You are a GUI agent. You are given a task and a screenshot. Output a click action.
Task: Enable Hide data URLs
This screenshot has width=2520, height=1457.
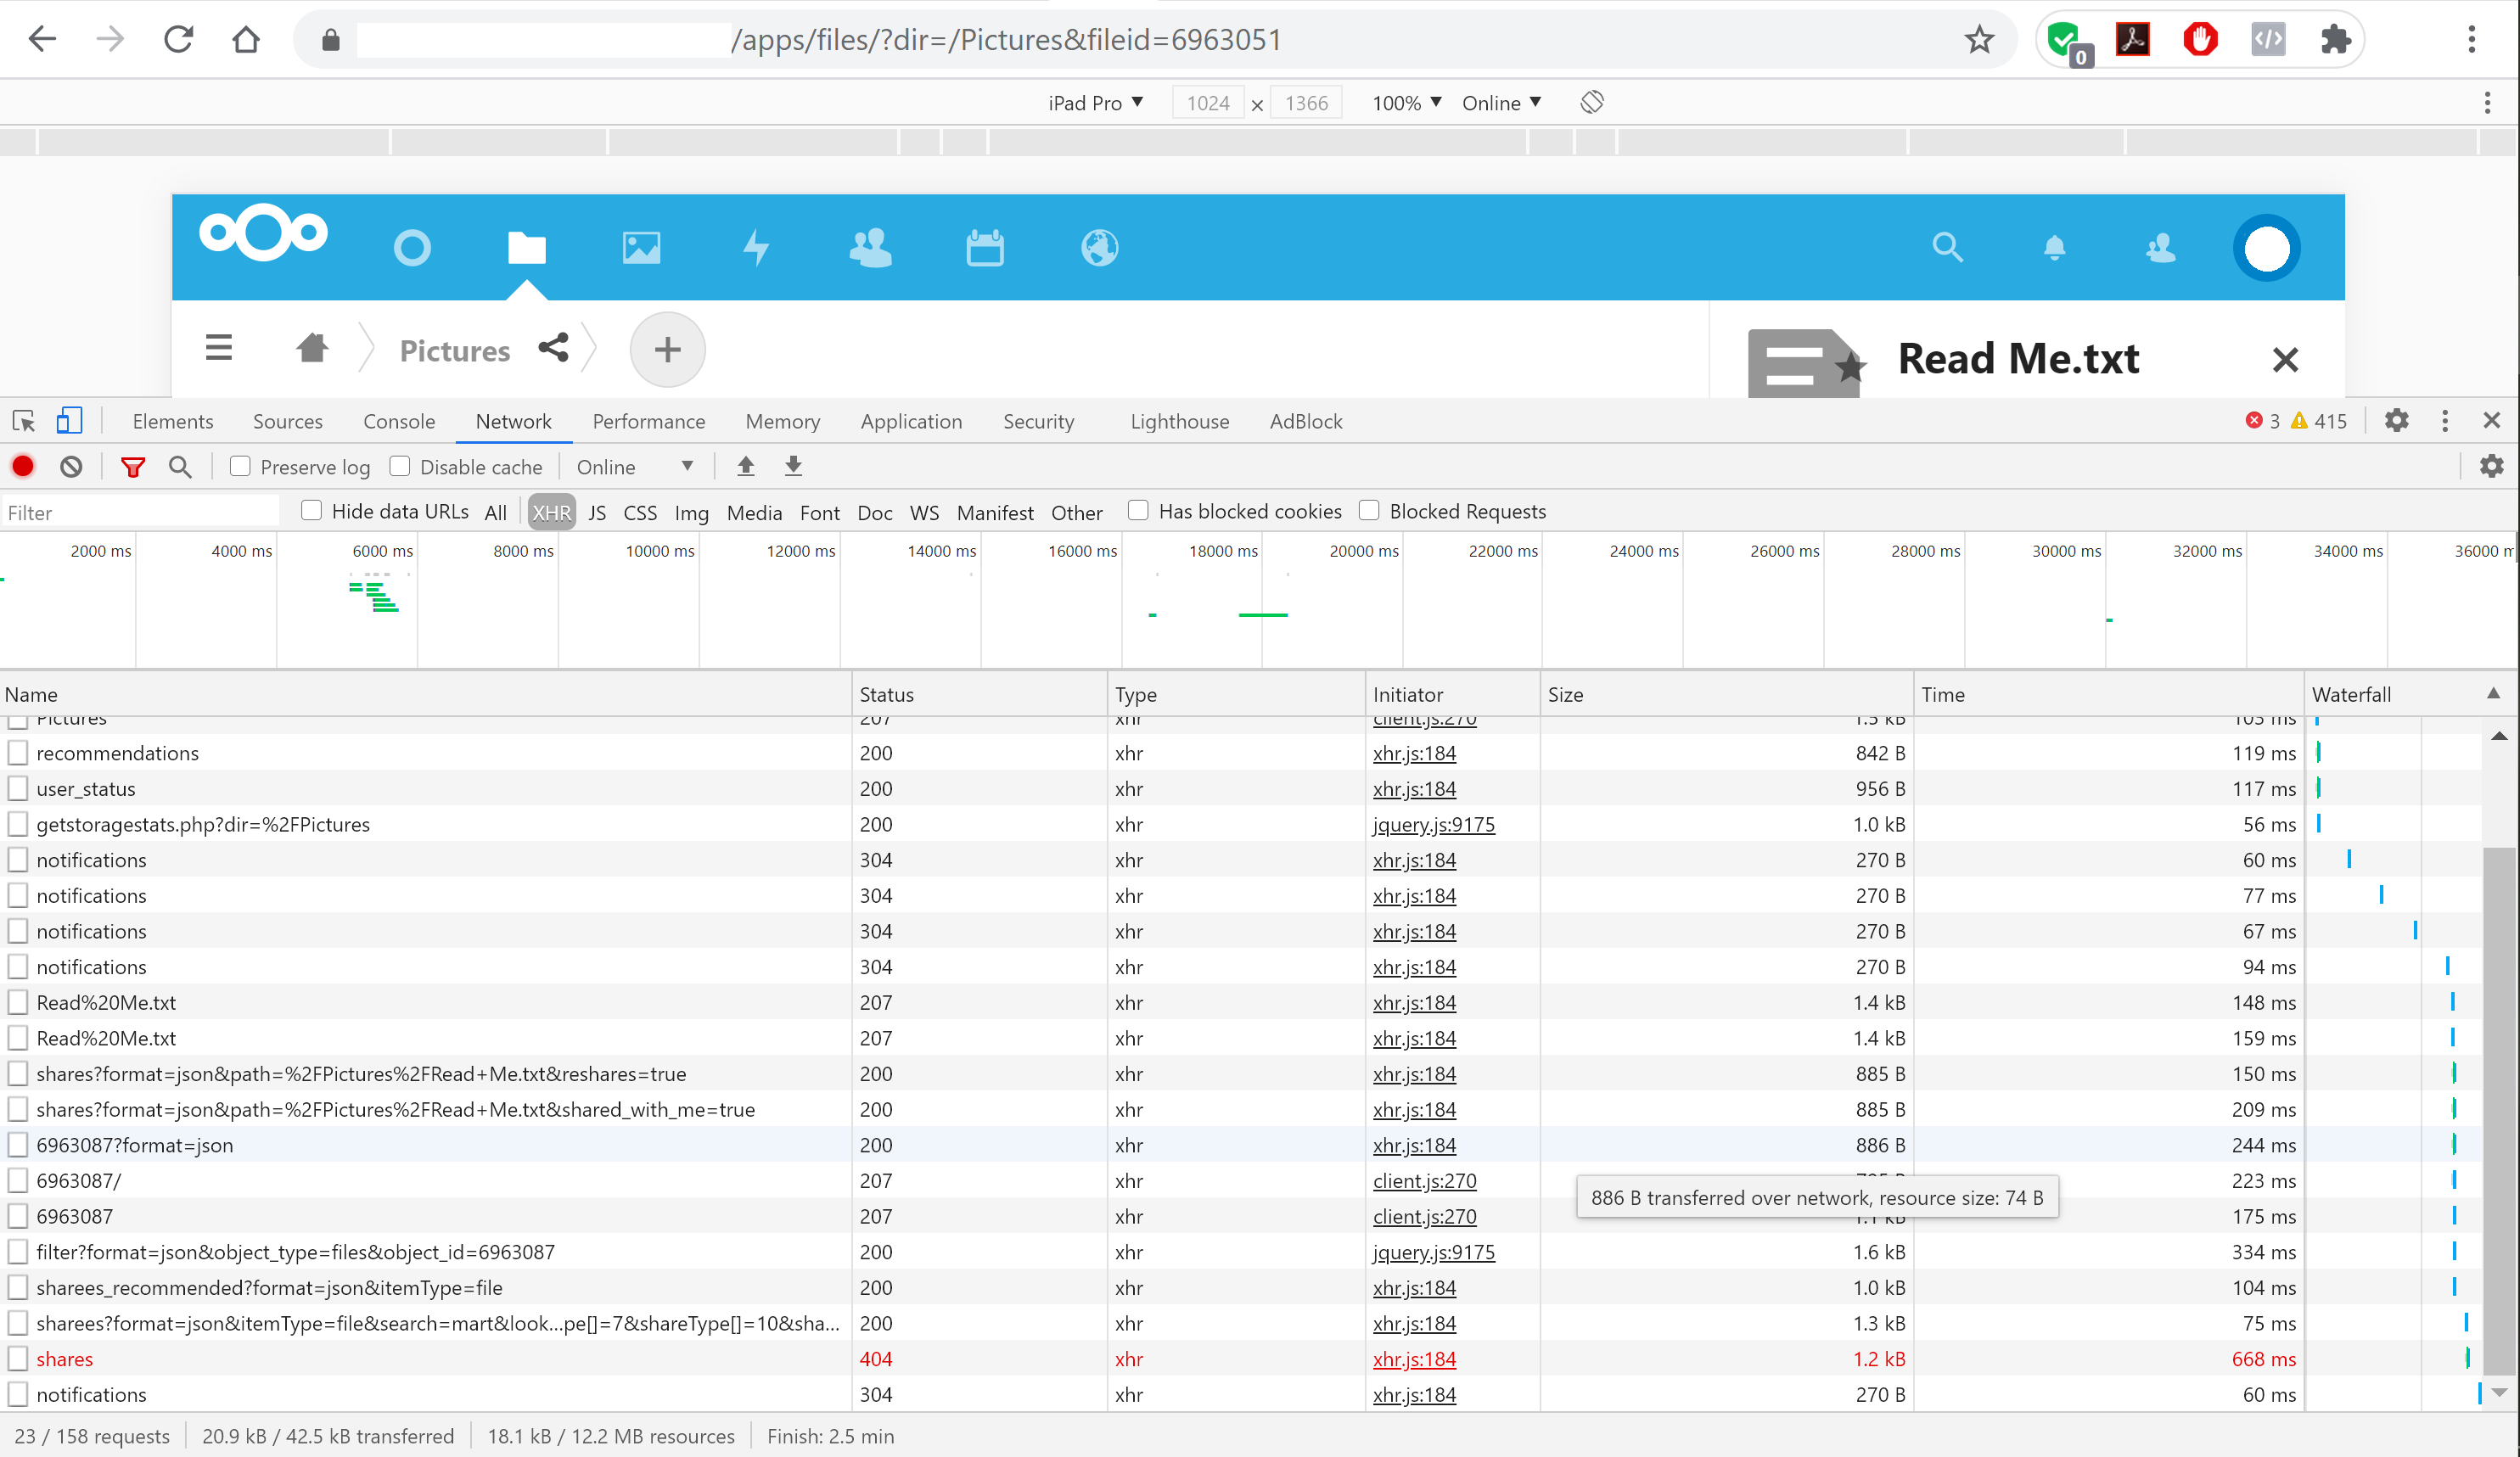coord(311,510)
